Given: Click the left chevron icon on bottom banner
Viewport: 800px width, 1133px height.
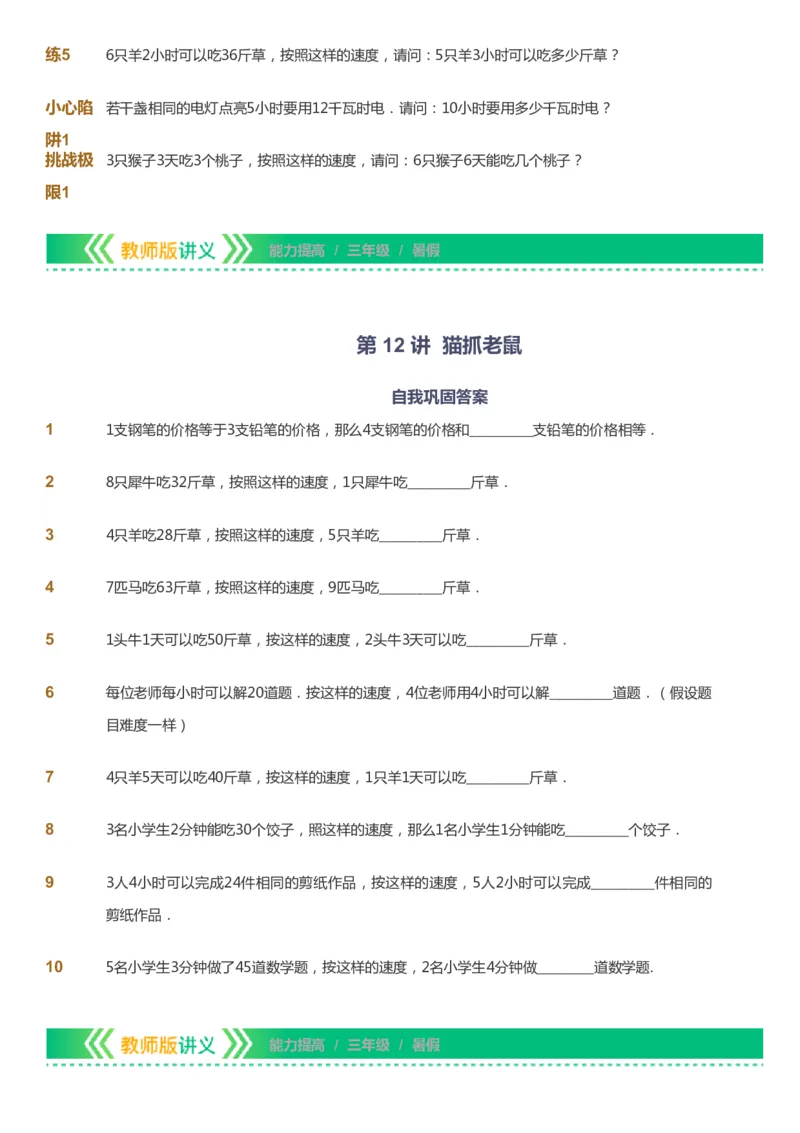Looking at the screenshot, I should [100, 1043].
